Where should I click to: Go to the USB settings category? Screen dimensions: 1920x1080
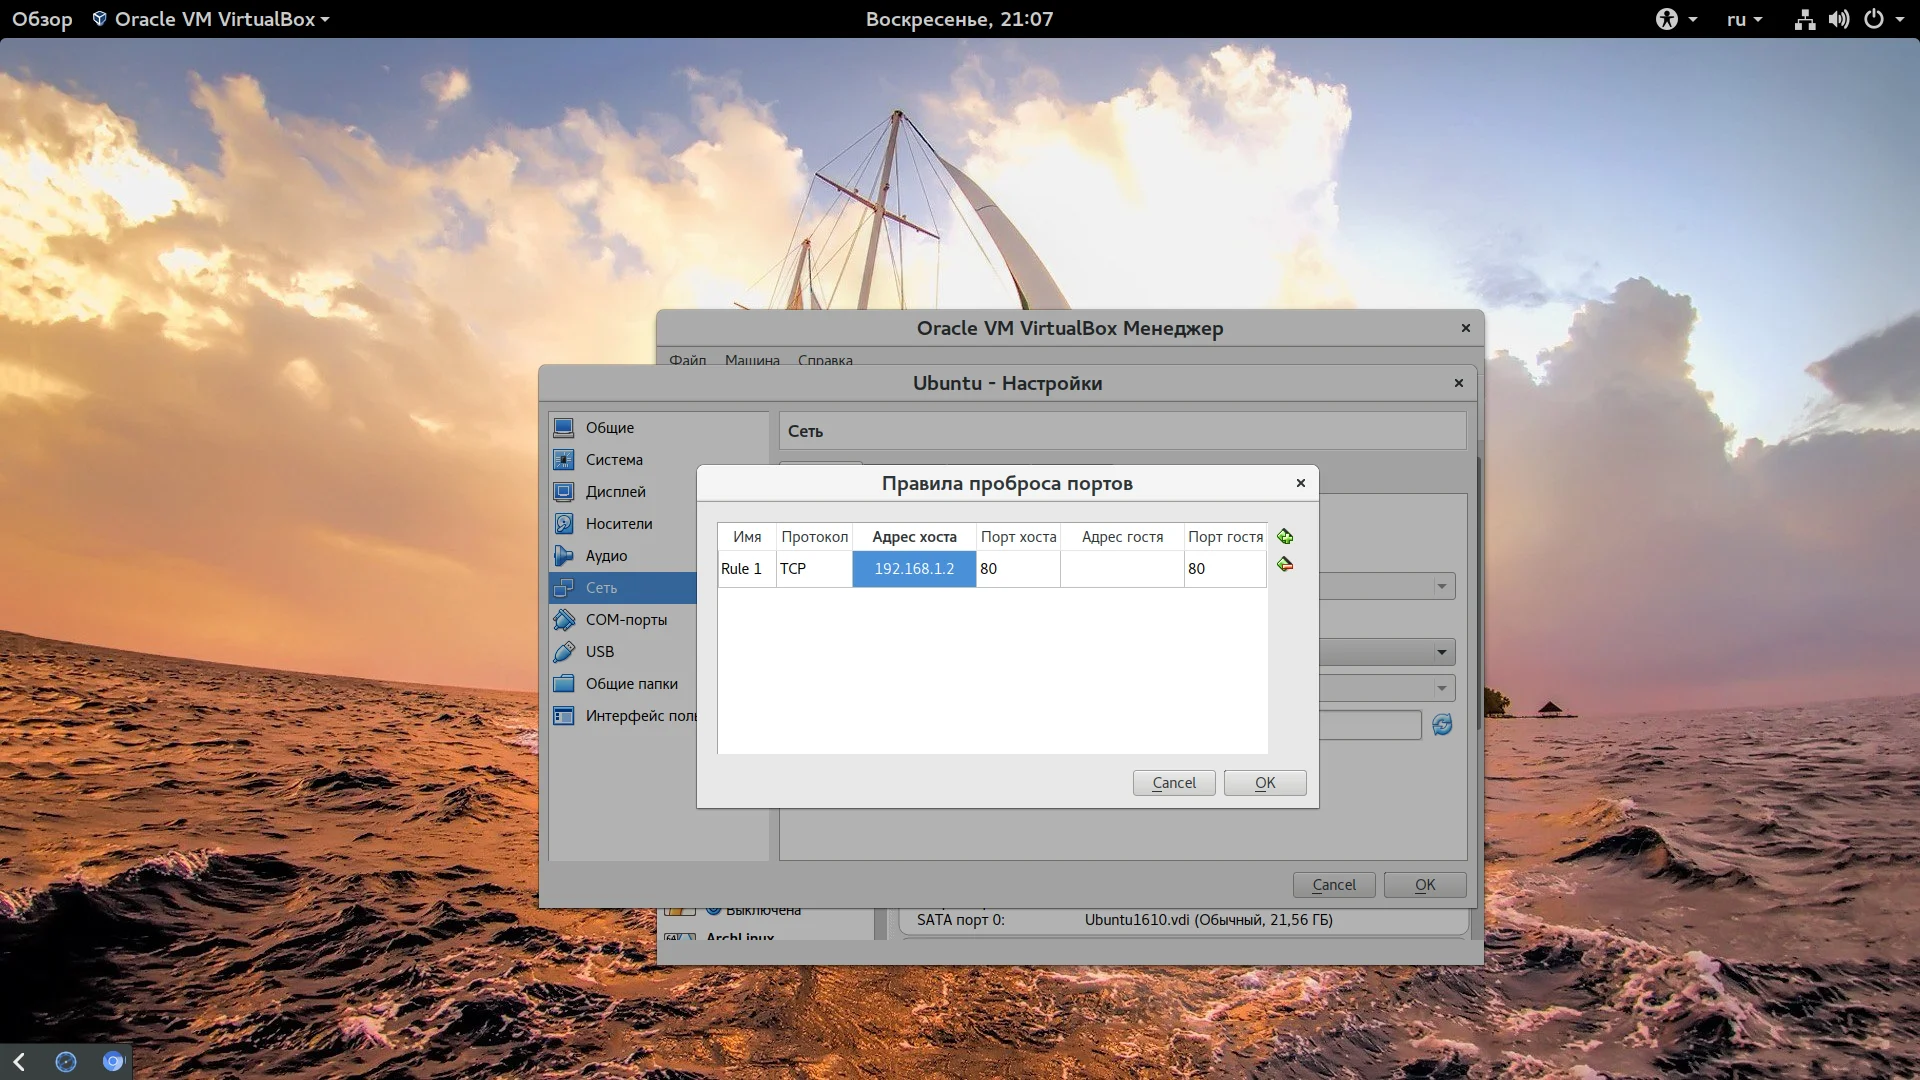(599, 652)
